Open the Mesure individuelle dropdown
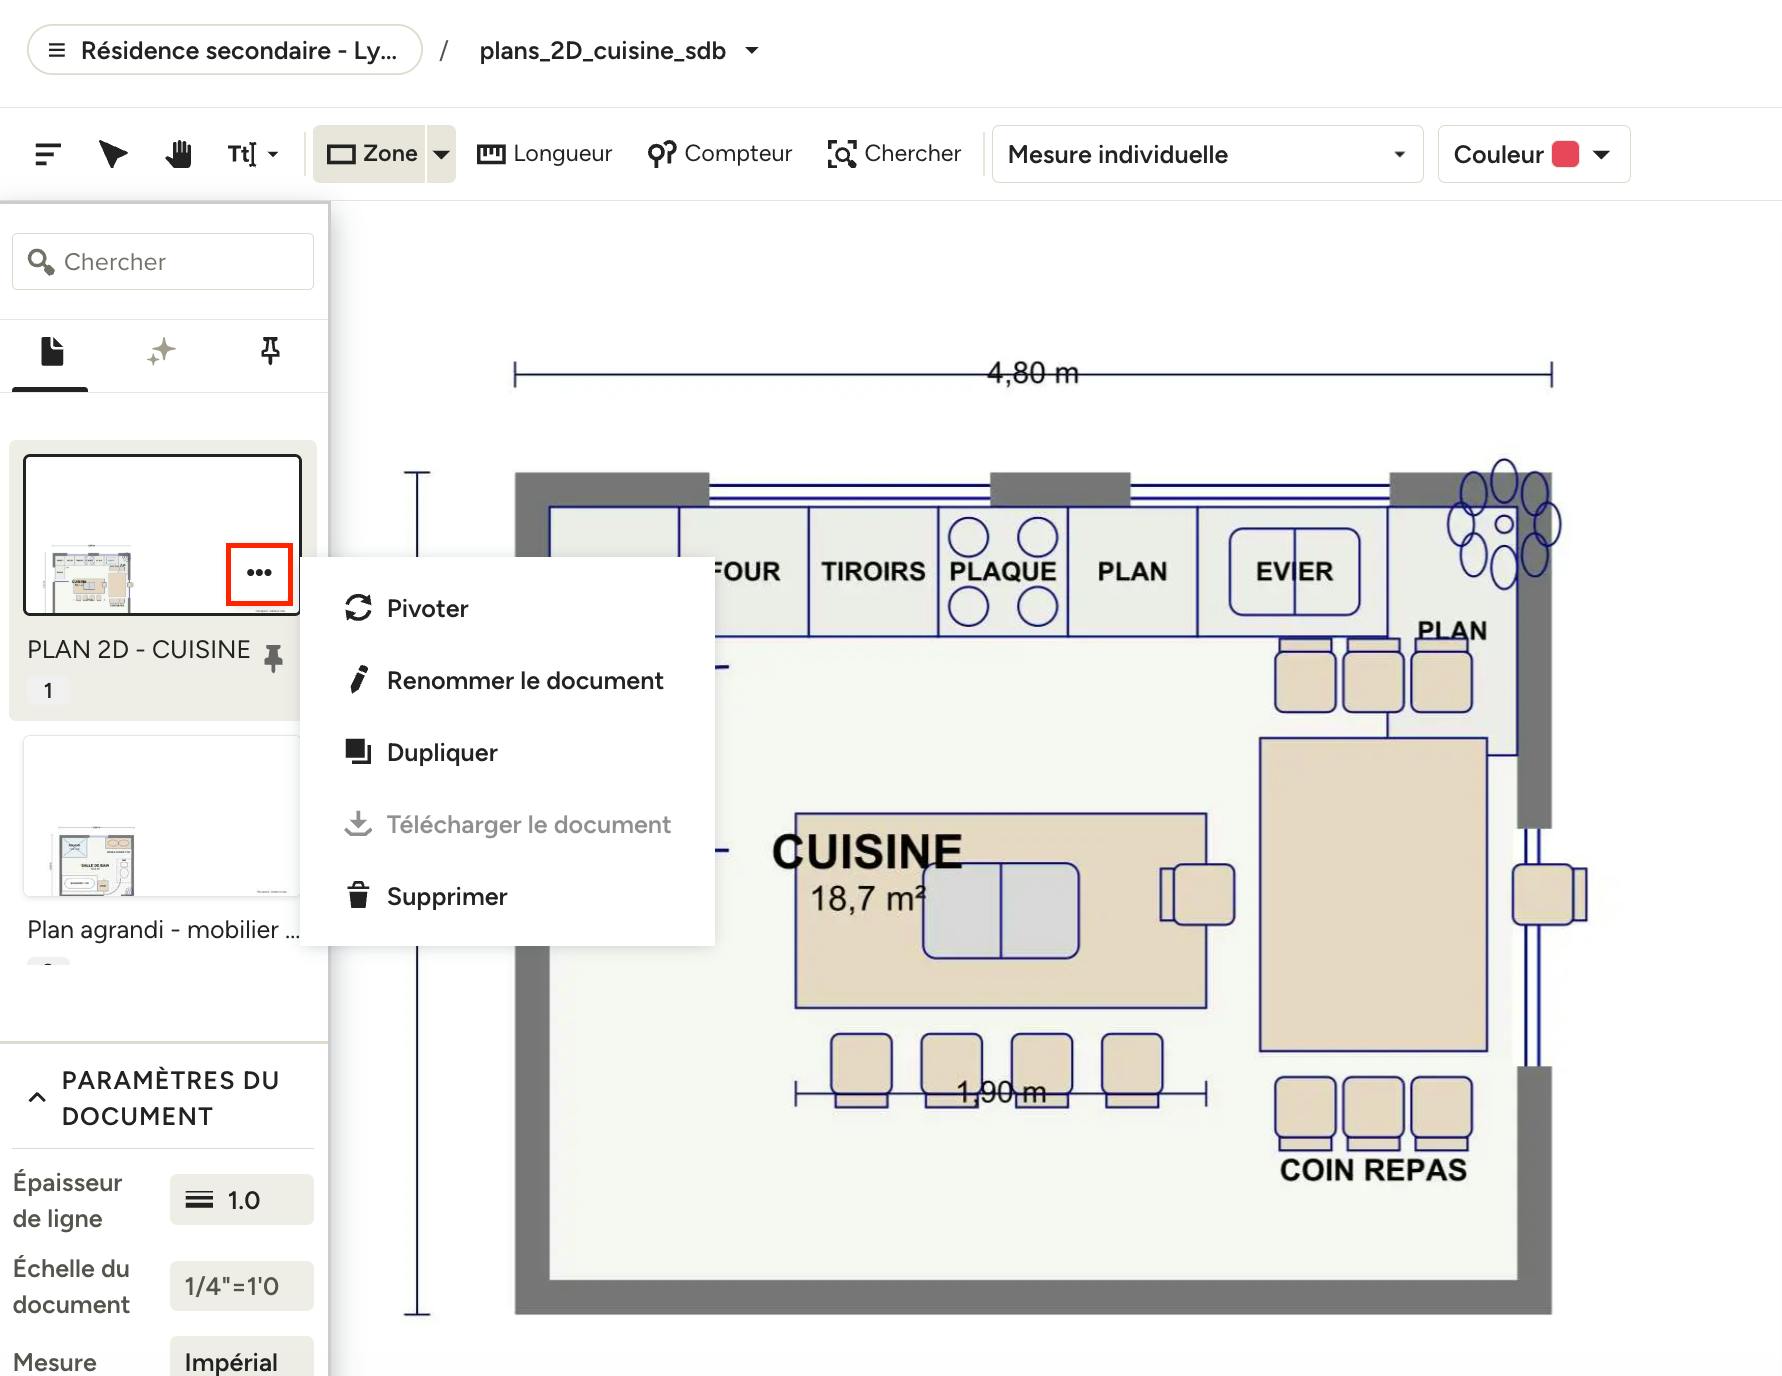The image size is (1782, 1376). (1207, 154)
